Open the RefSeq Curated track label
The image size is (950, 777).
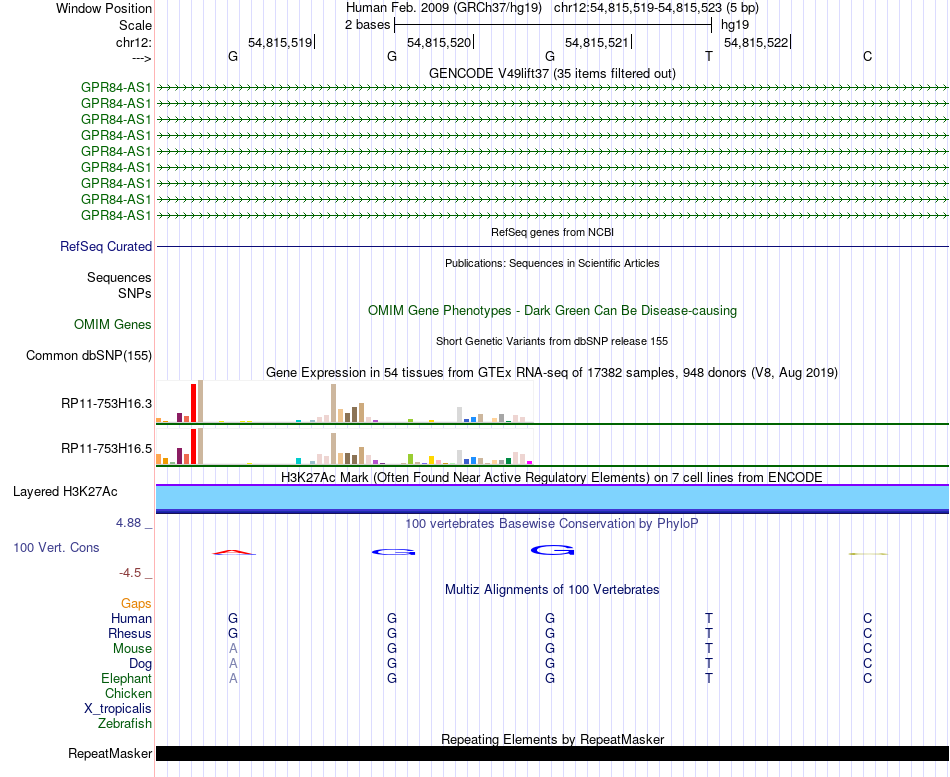click(106, 247)
